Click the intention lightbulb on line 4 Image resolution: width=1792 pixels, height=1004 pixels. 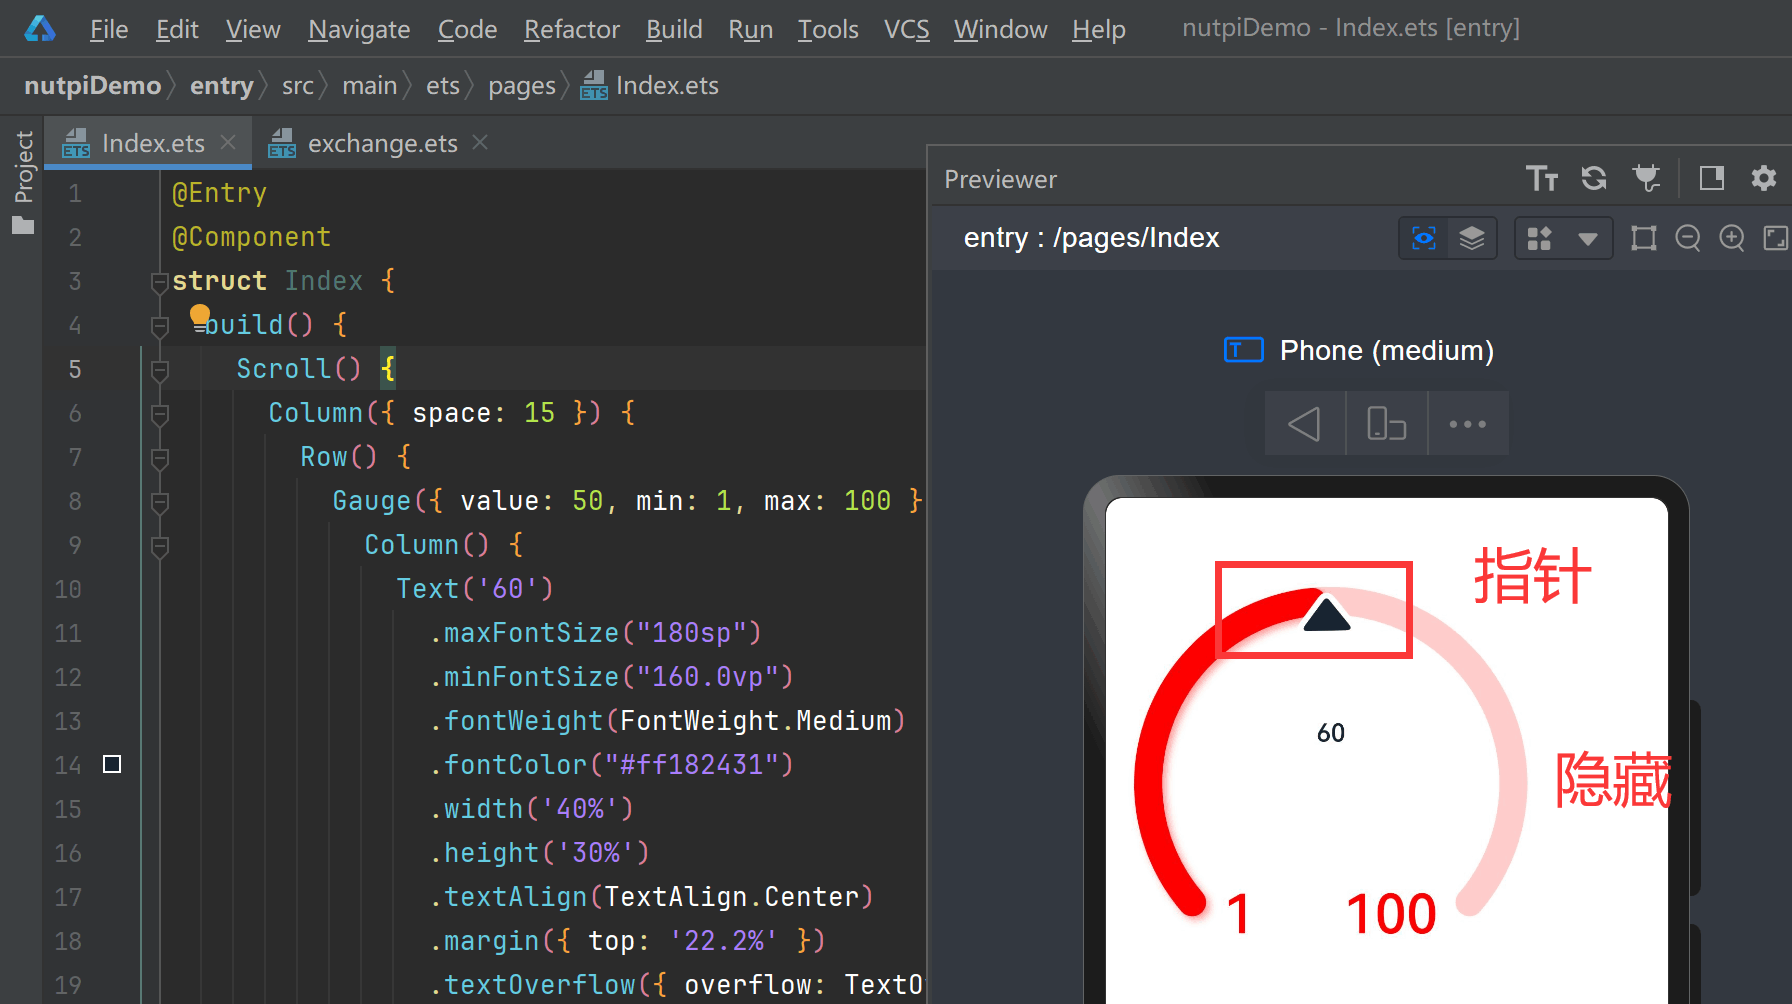[x=200, y=316]
